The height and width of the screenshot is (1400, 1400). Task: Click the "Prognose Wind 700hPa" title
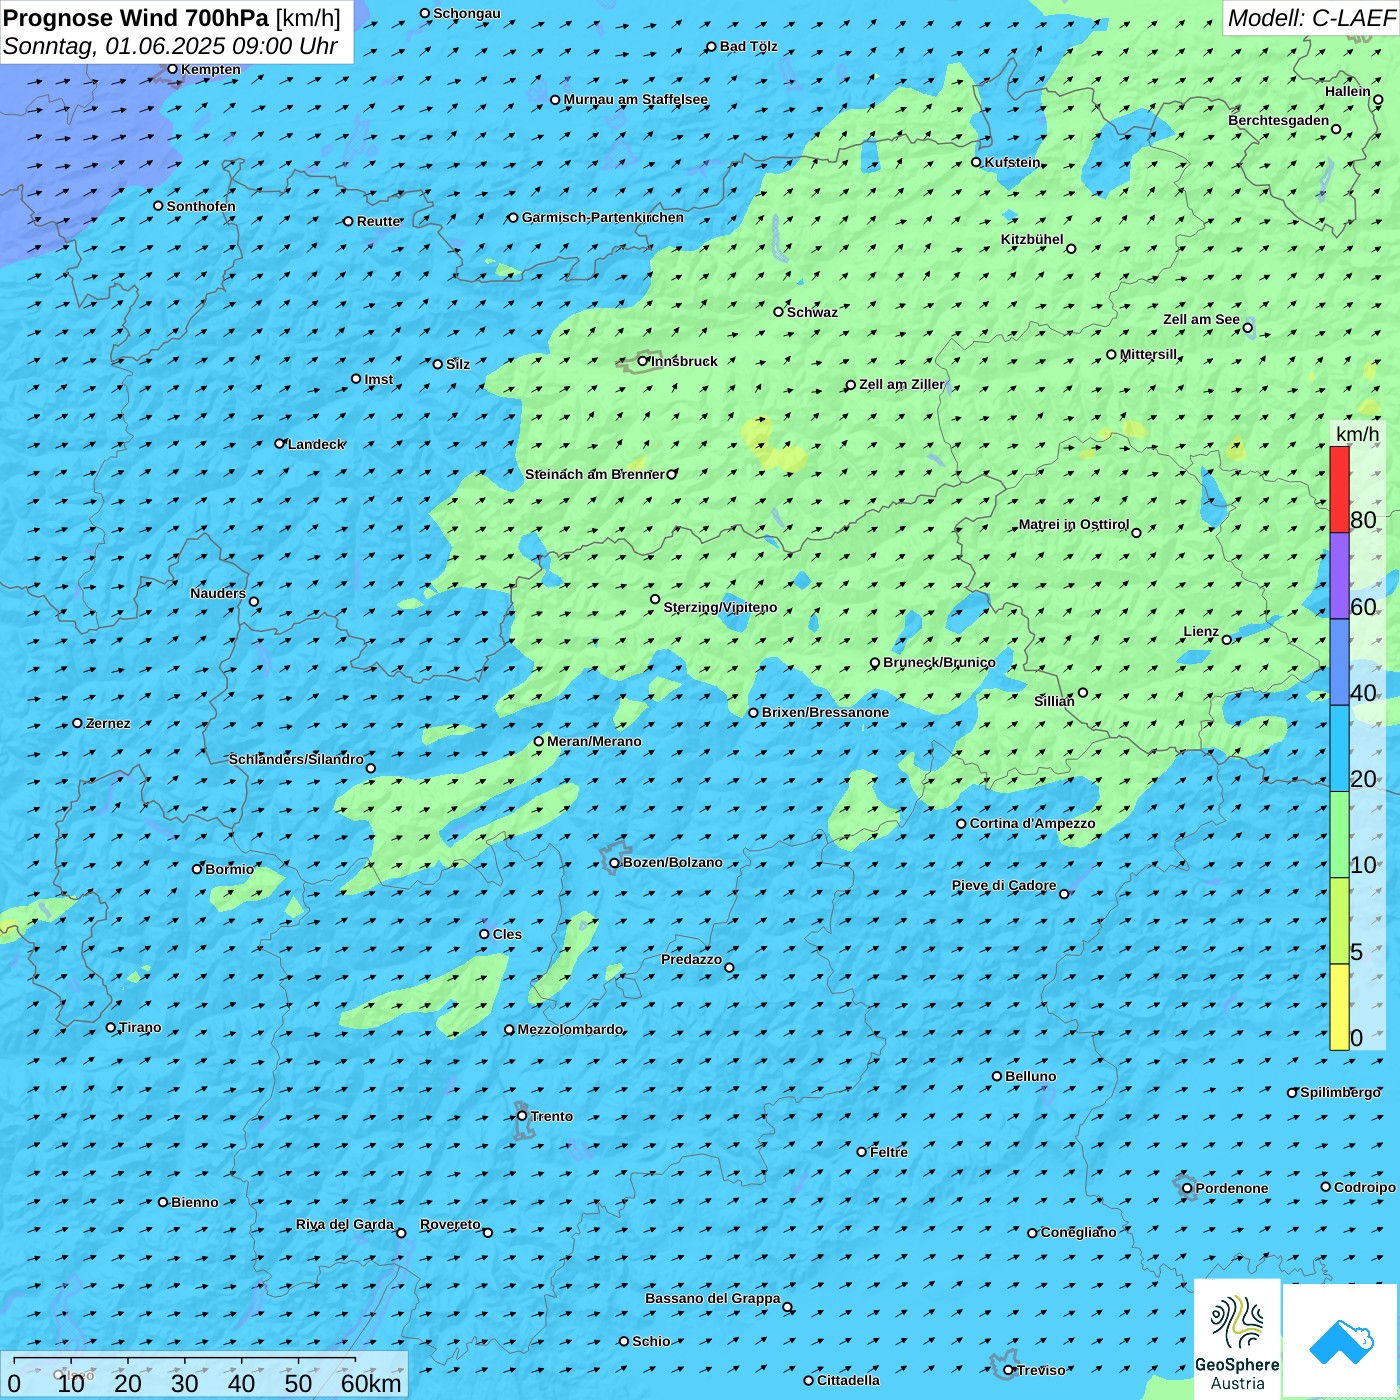tap(137, 18)
